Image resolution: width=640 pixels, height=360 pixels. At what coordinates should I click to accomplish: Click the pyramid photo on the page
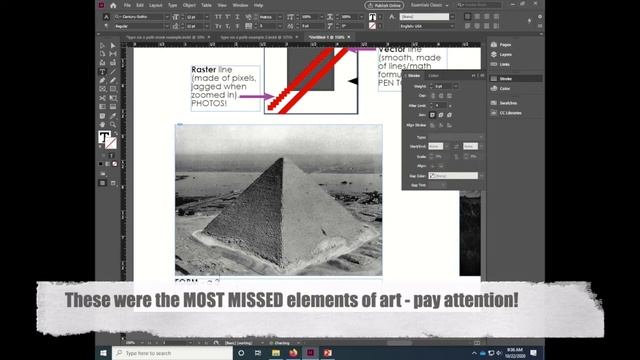279,200
